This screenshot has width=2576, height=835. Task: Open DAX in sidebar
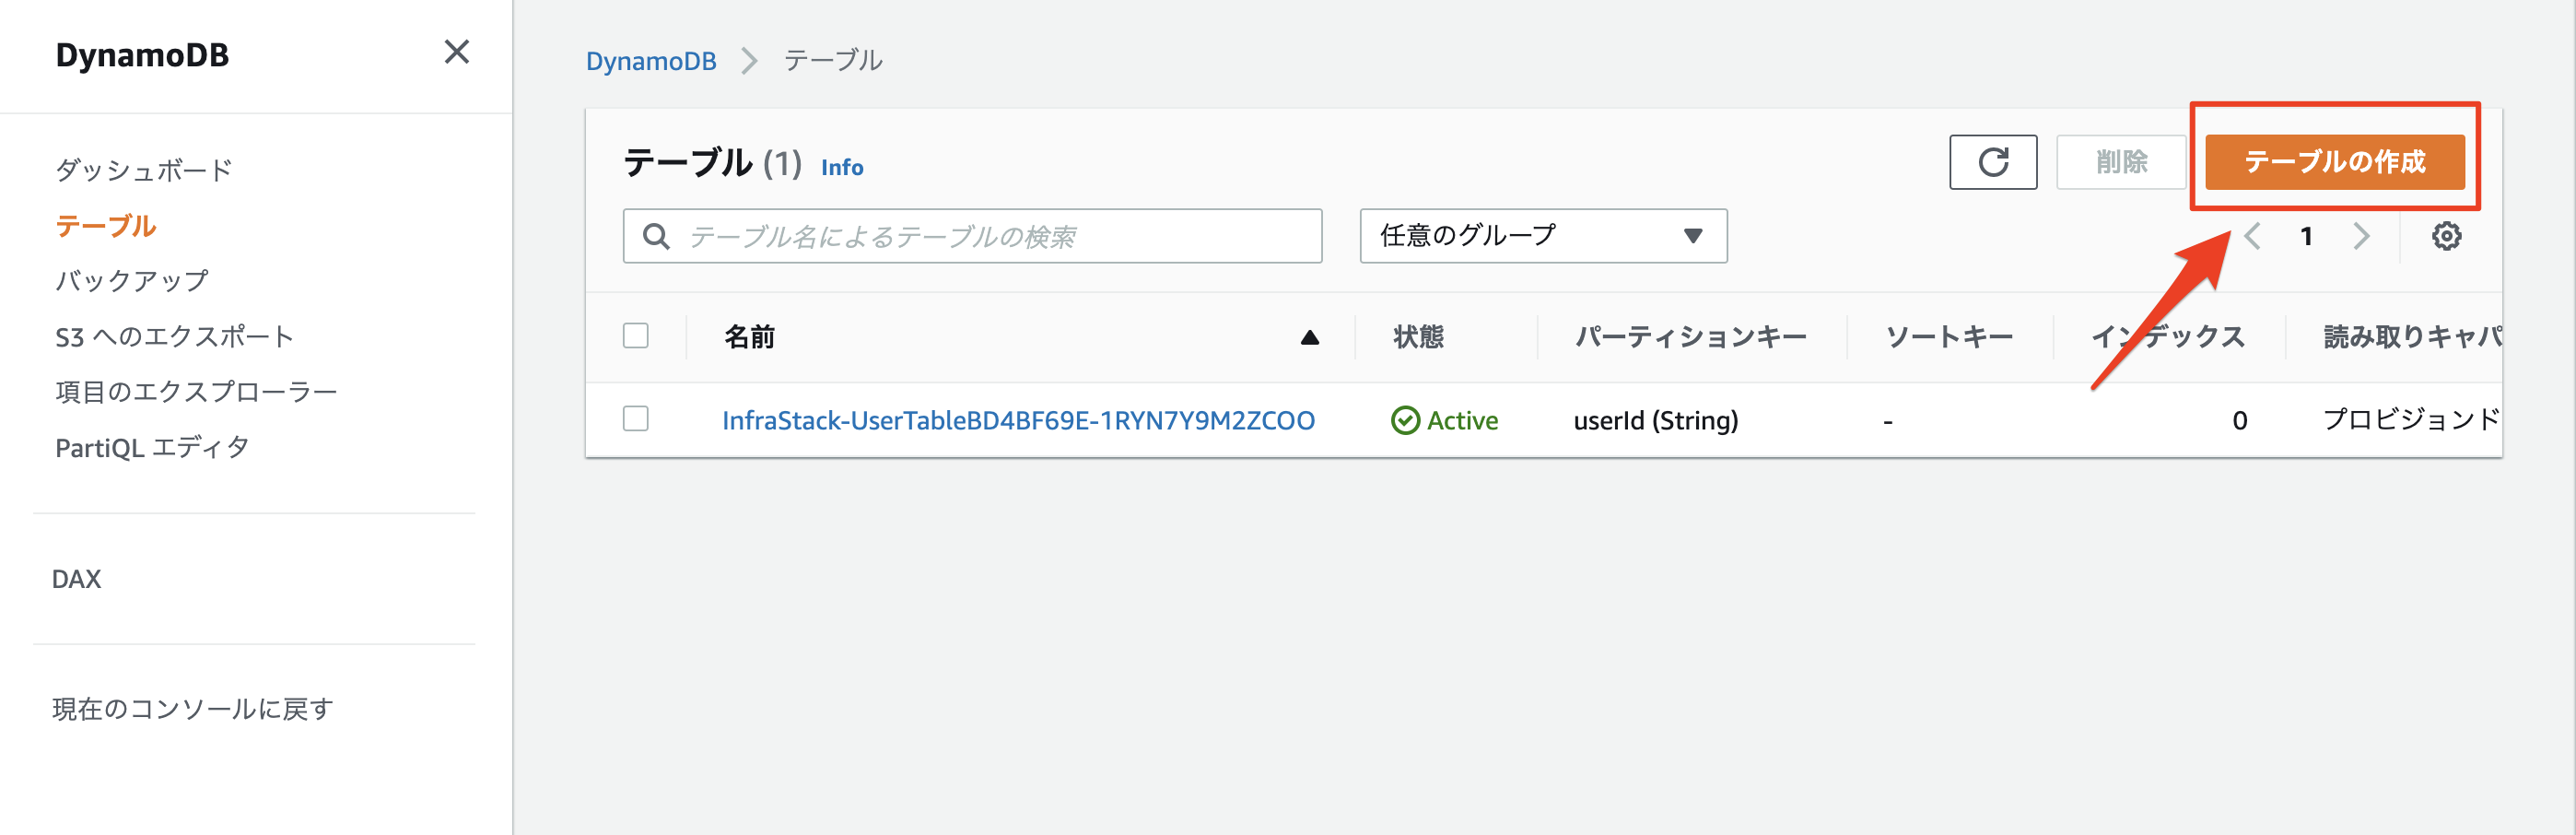click(x=77, y=579)
